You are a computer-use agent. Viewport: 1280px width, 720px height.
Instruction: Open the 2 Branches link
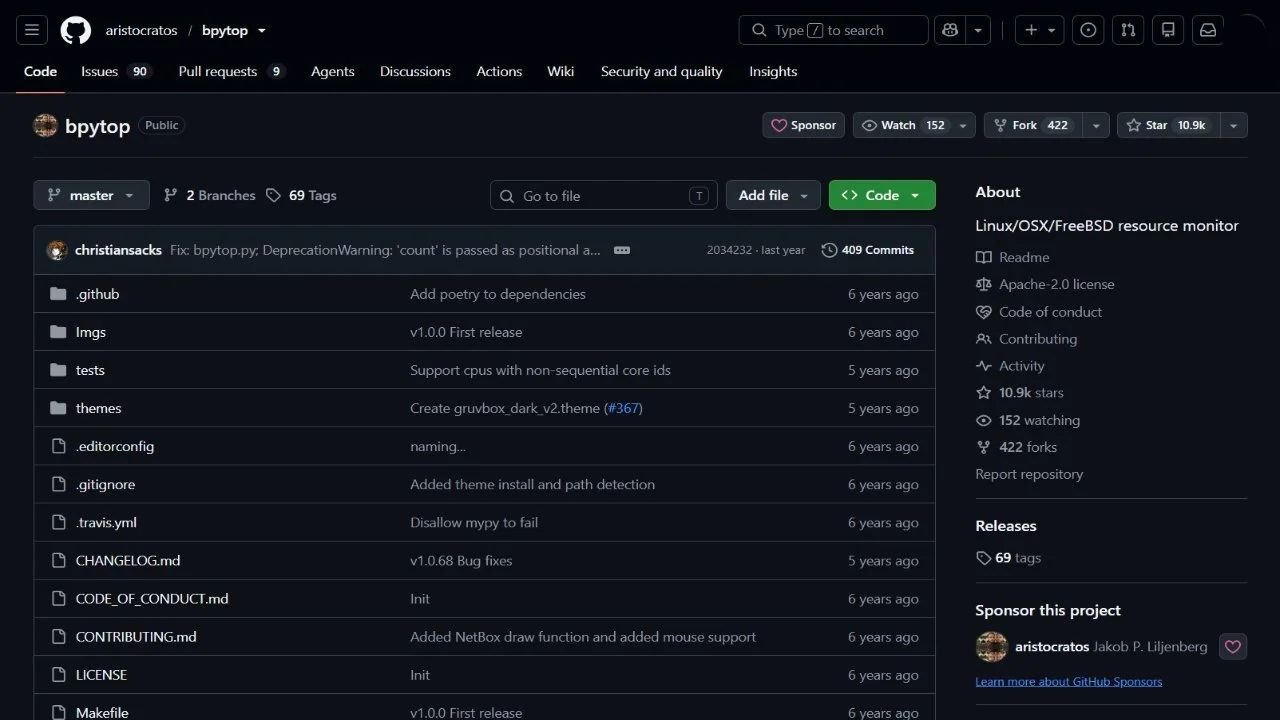[x=210, y=195]
